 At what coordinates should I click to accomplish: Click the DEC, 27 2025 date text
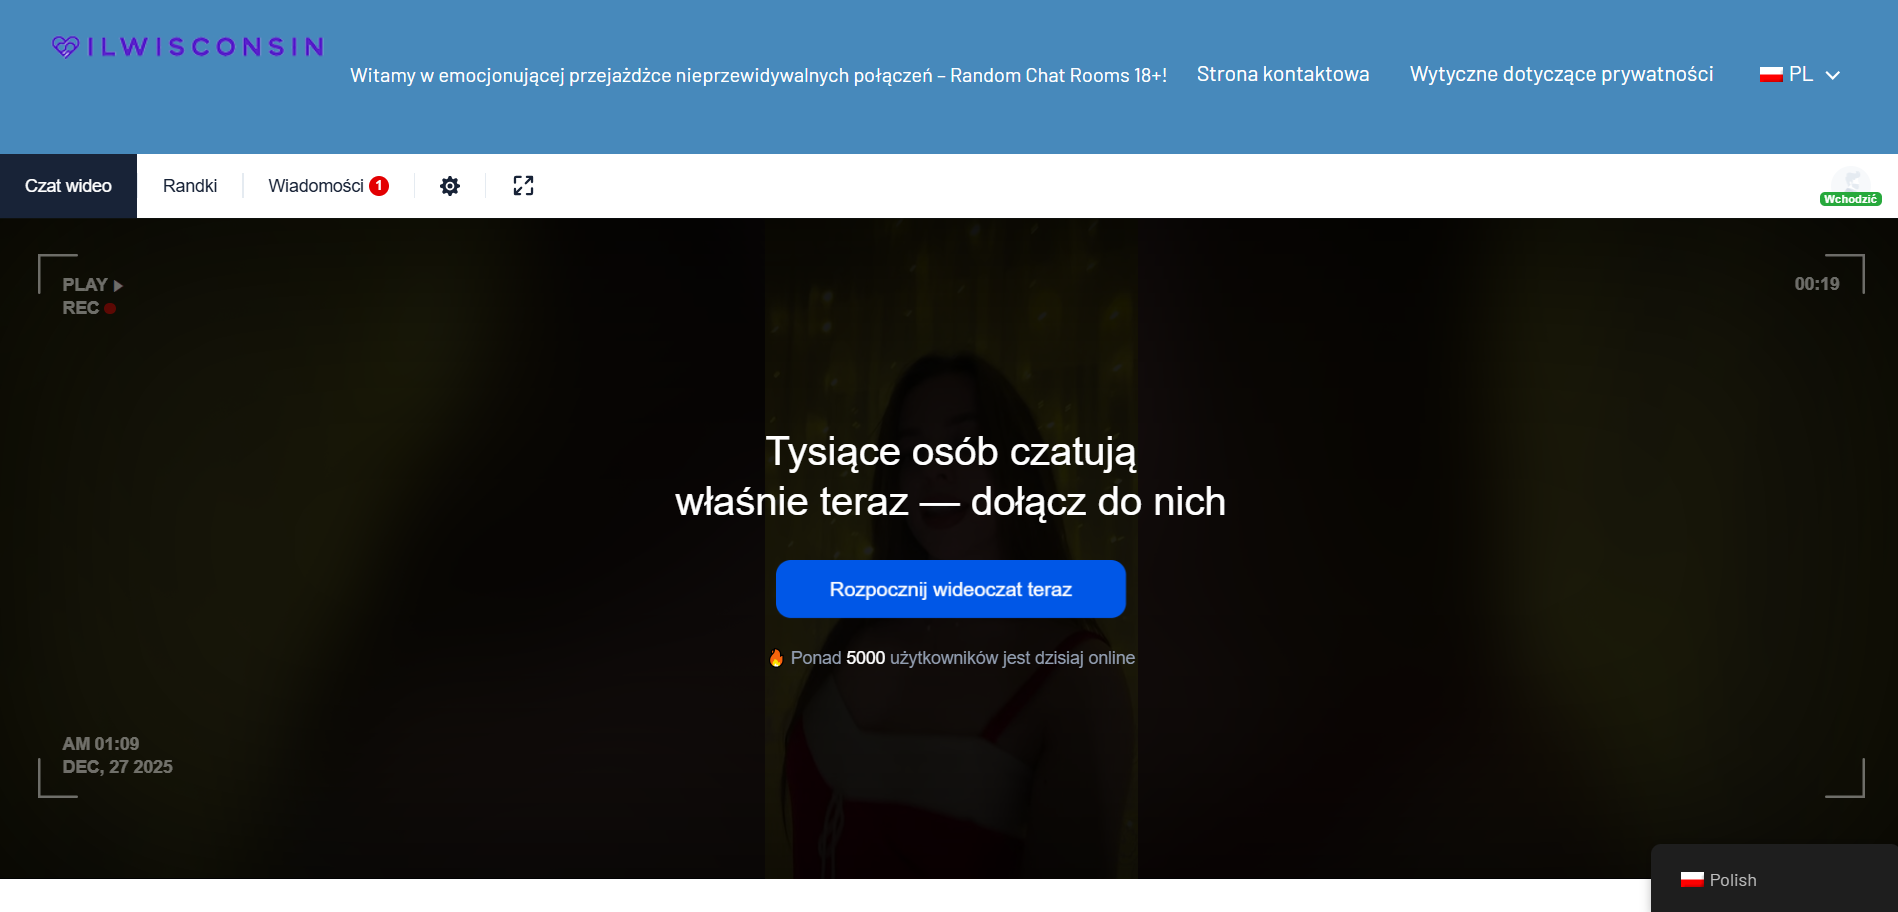pos(117,767)
